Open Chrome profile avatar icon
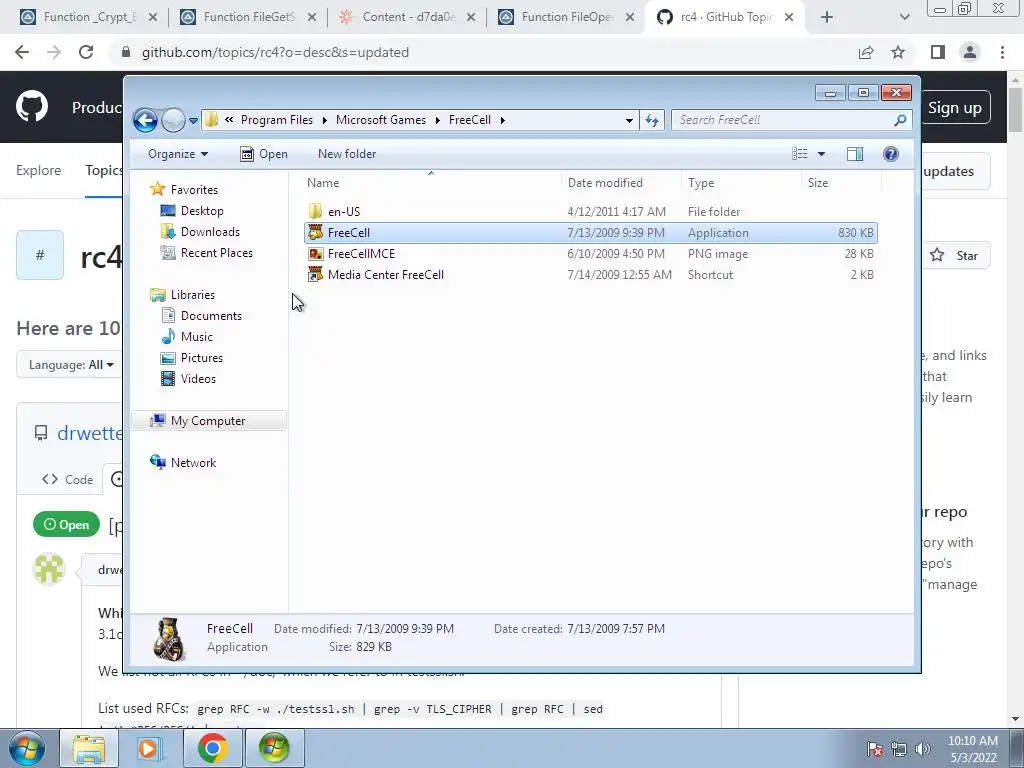Viewport: 1024px width, 768px height. point(970,52)
